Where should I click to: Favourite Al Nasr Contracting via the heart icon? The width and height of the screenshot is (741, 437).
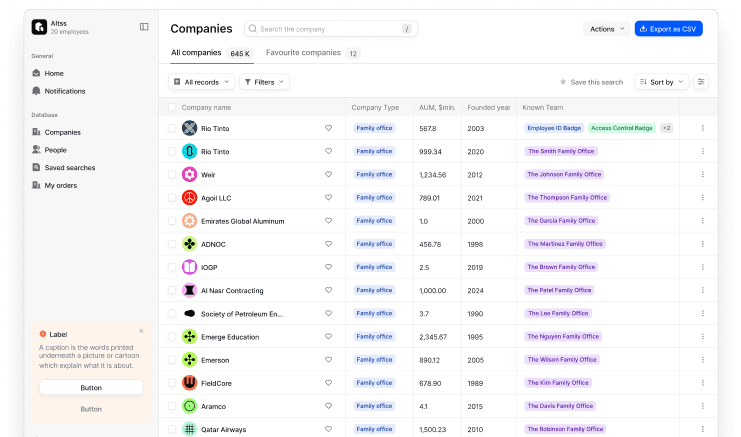click(x=328, y=290)
